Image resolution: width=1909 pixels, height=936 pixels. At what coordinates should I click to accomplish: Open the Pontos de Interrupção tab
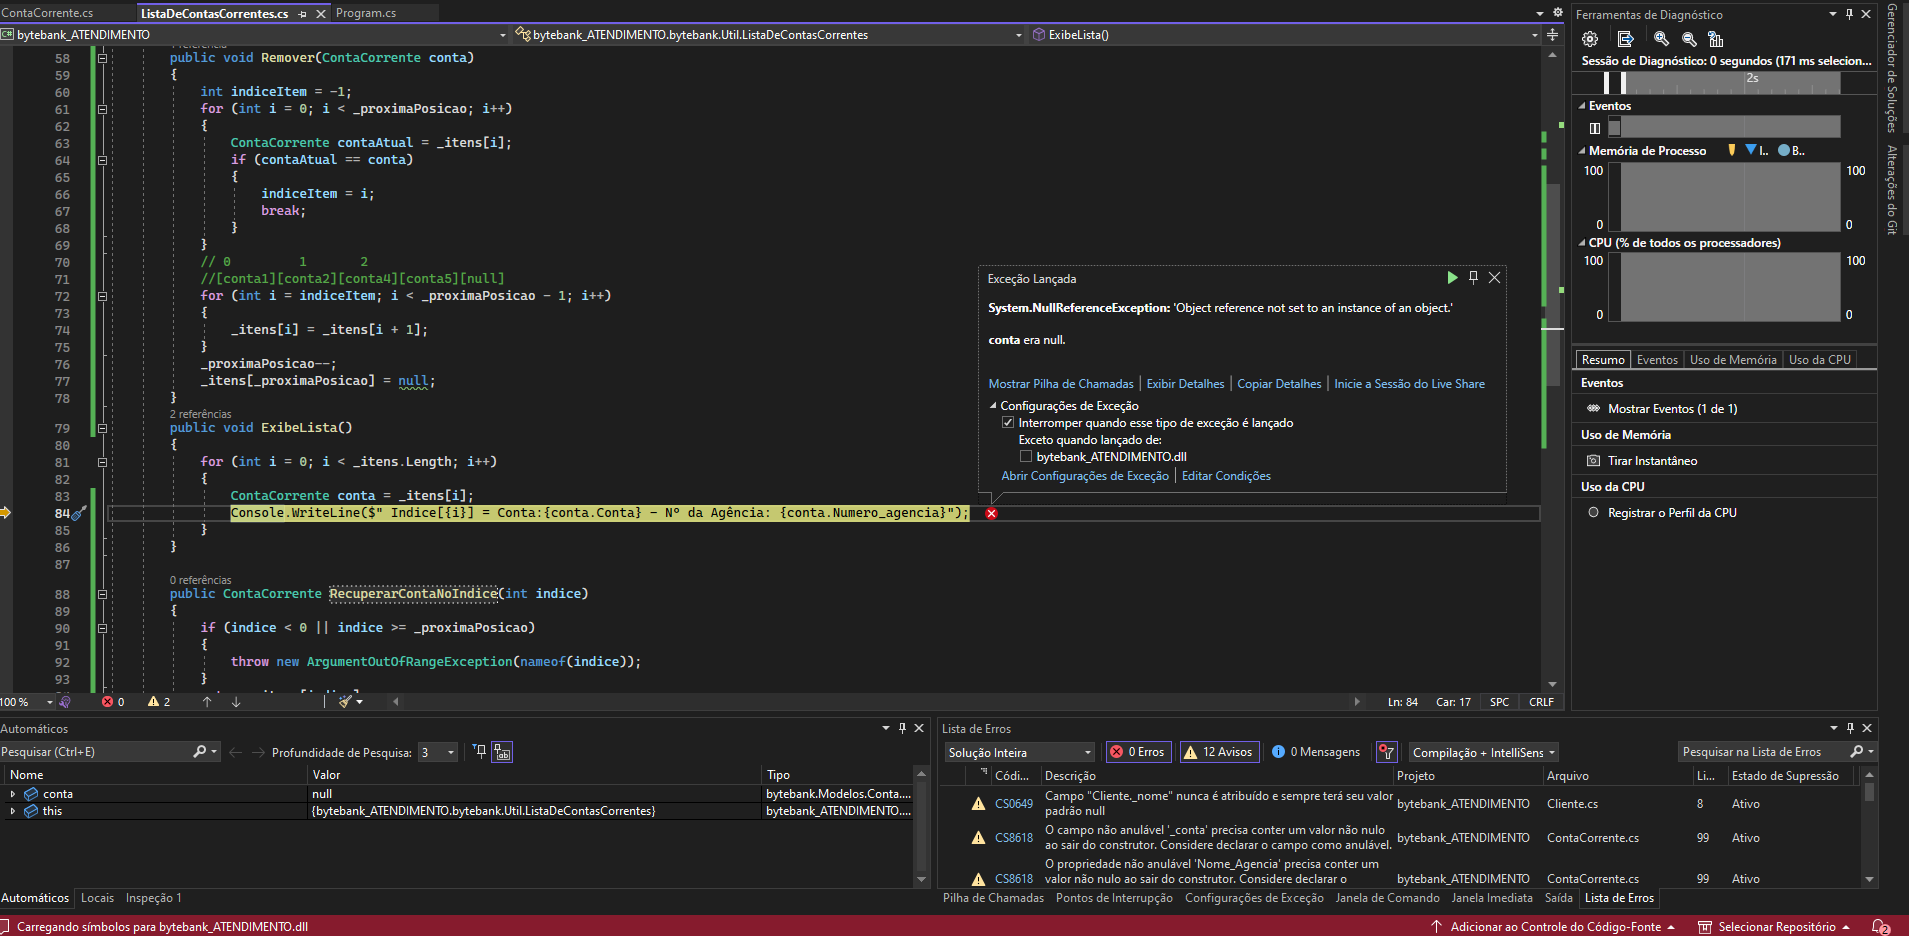coord(1114,898)
